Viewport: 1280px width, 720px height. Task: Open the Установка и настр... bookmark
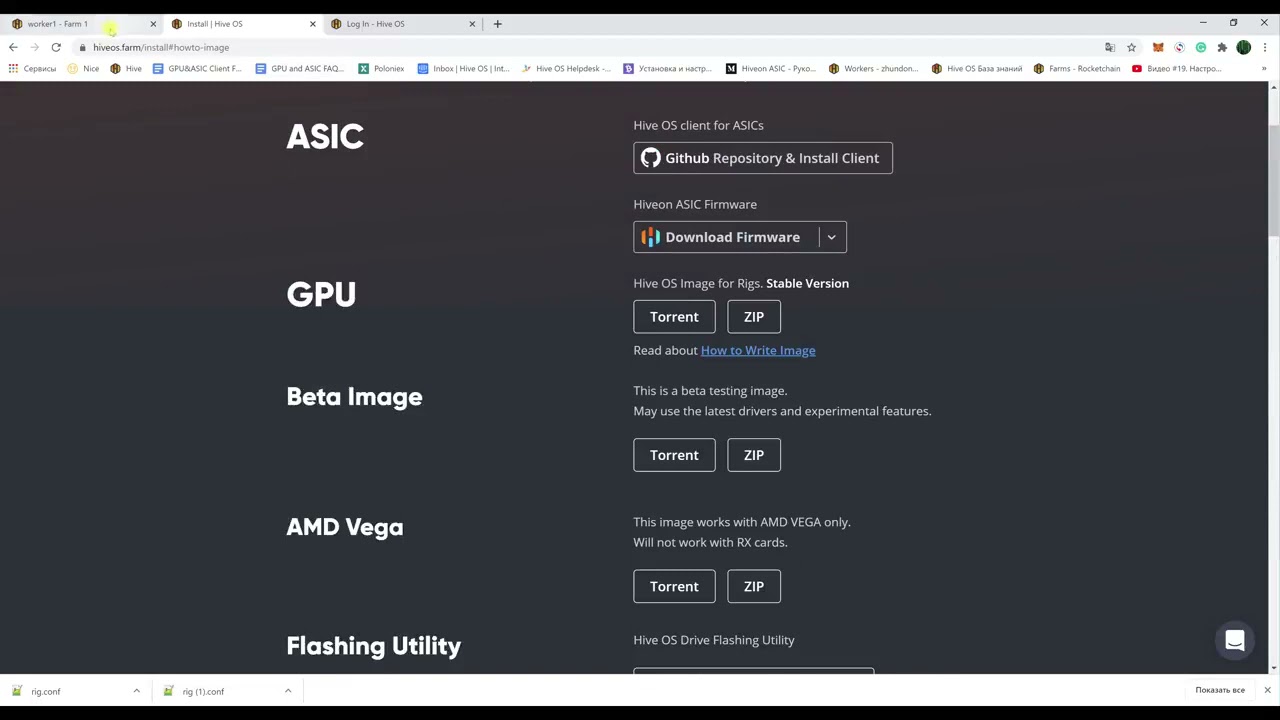pyautogui.click(x=667, y=68)
